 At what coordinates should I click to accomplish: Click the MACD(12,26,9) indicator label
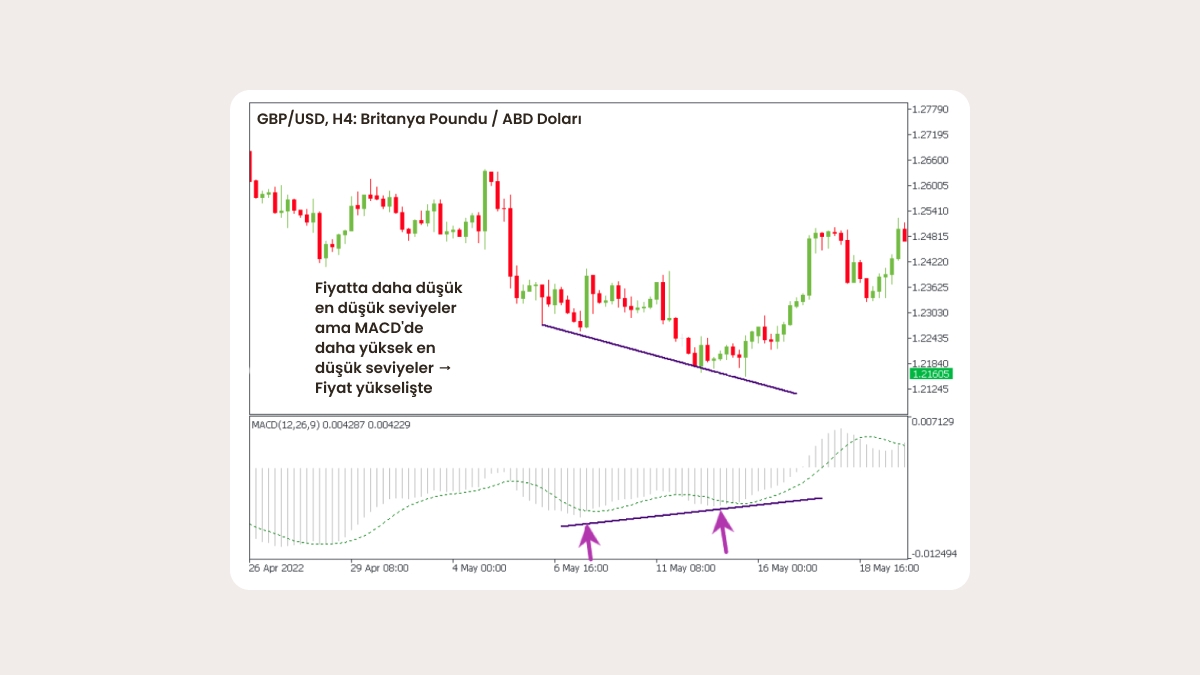point(330,424)
